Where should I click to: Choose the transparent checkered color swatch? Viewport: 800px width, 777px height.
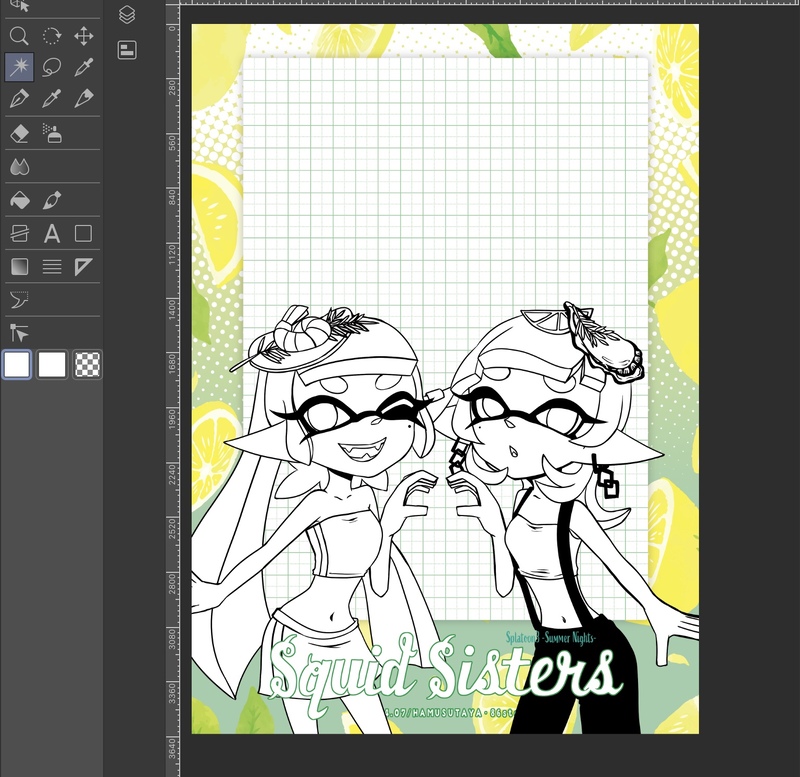(x=87, y=364)
